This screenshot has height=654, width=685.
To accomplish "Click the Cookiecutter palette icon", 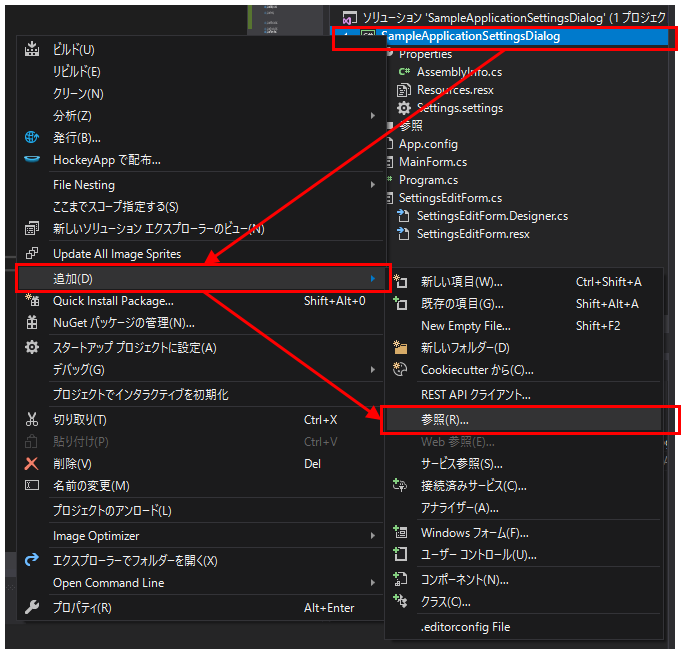I will pyautogui.click(x=400, y=369).
